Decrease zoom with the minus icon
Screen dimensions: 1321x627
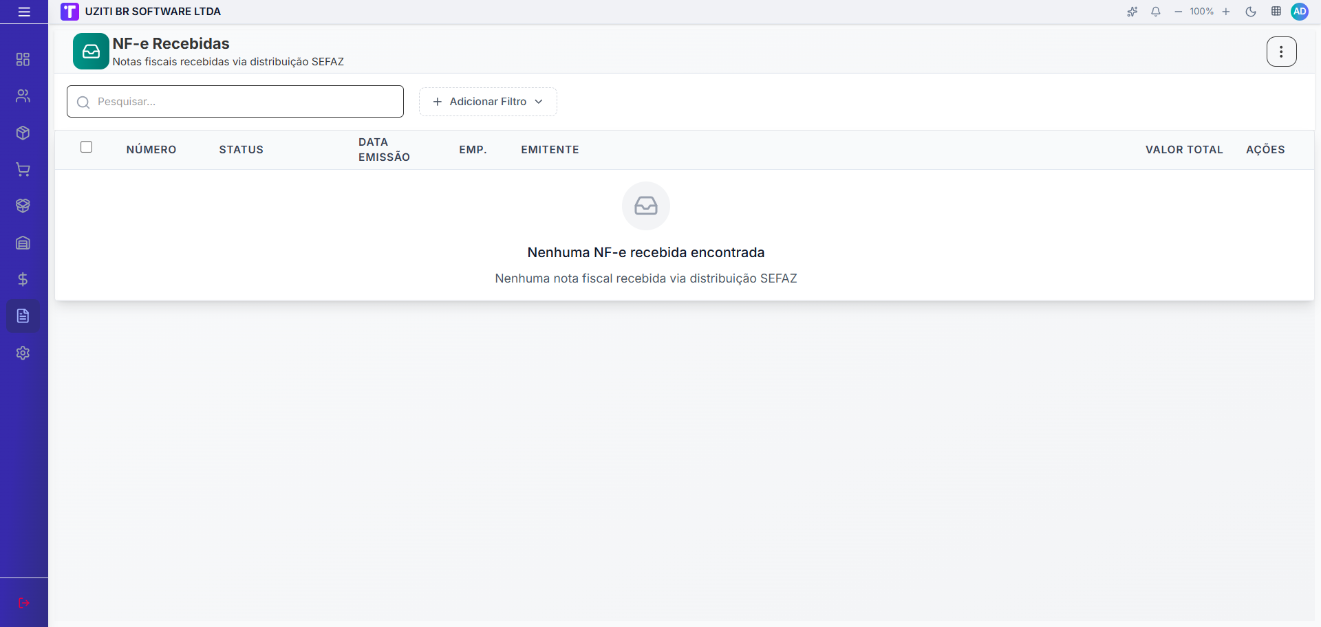coord(1178,11)
